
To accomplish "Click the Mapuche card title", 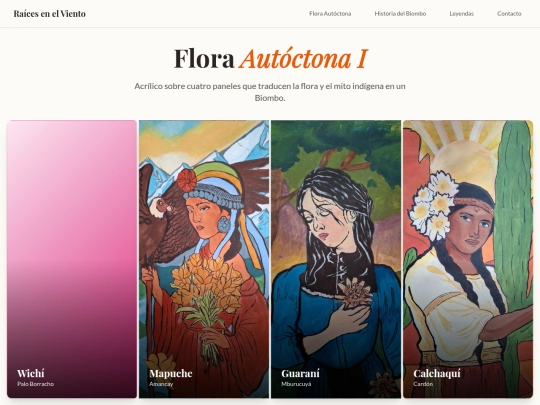I will click(x=171, y=373).
